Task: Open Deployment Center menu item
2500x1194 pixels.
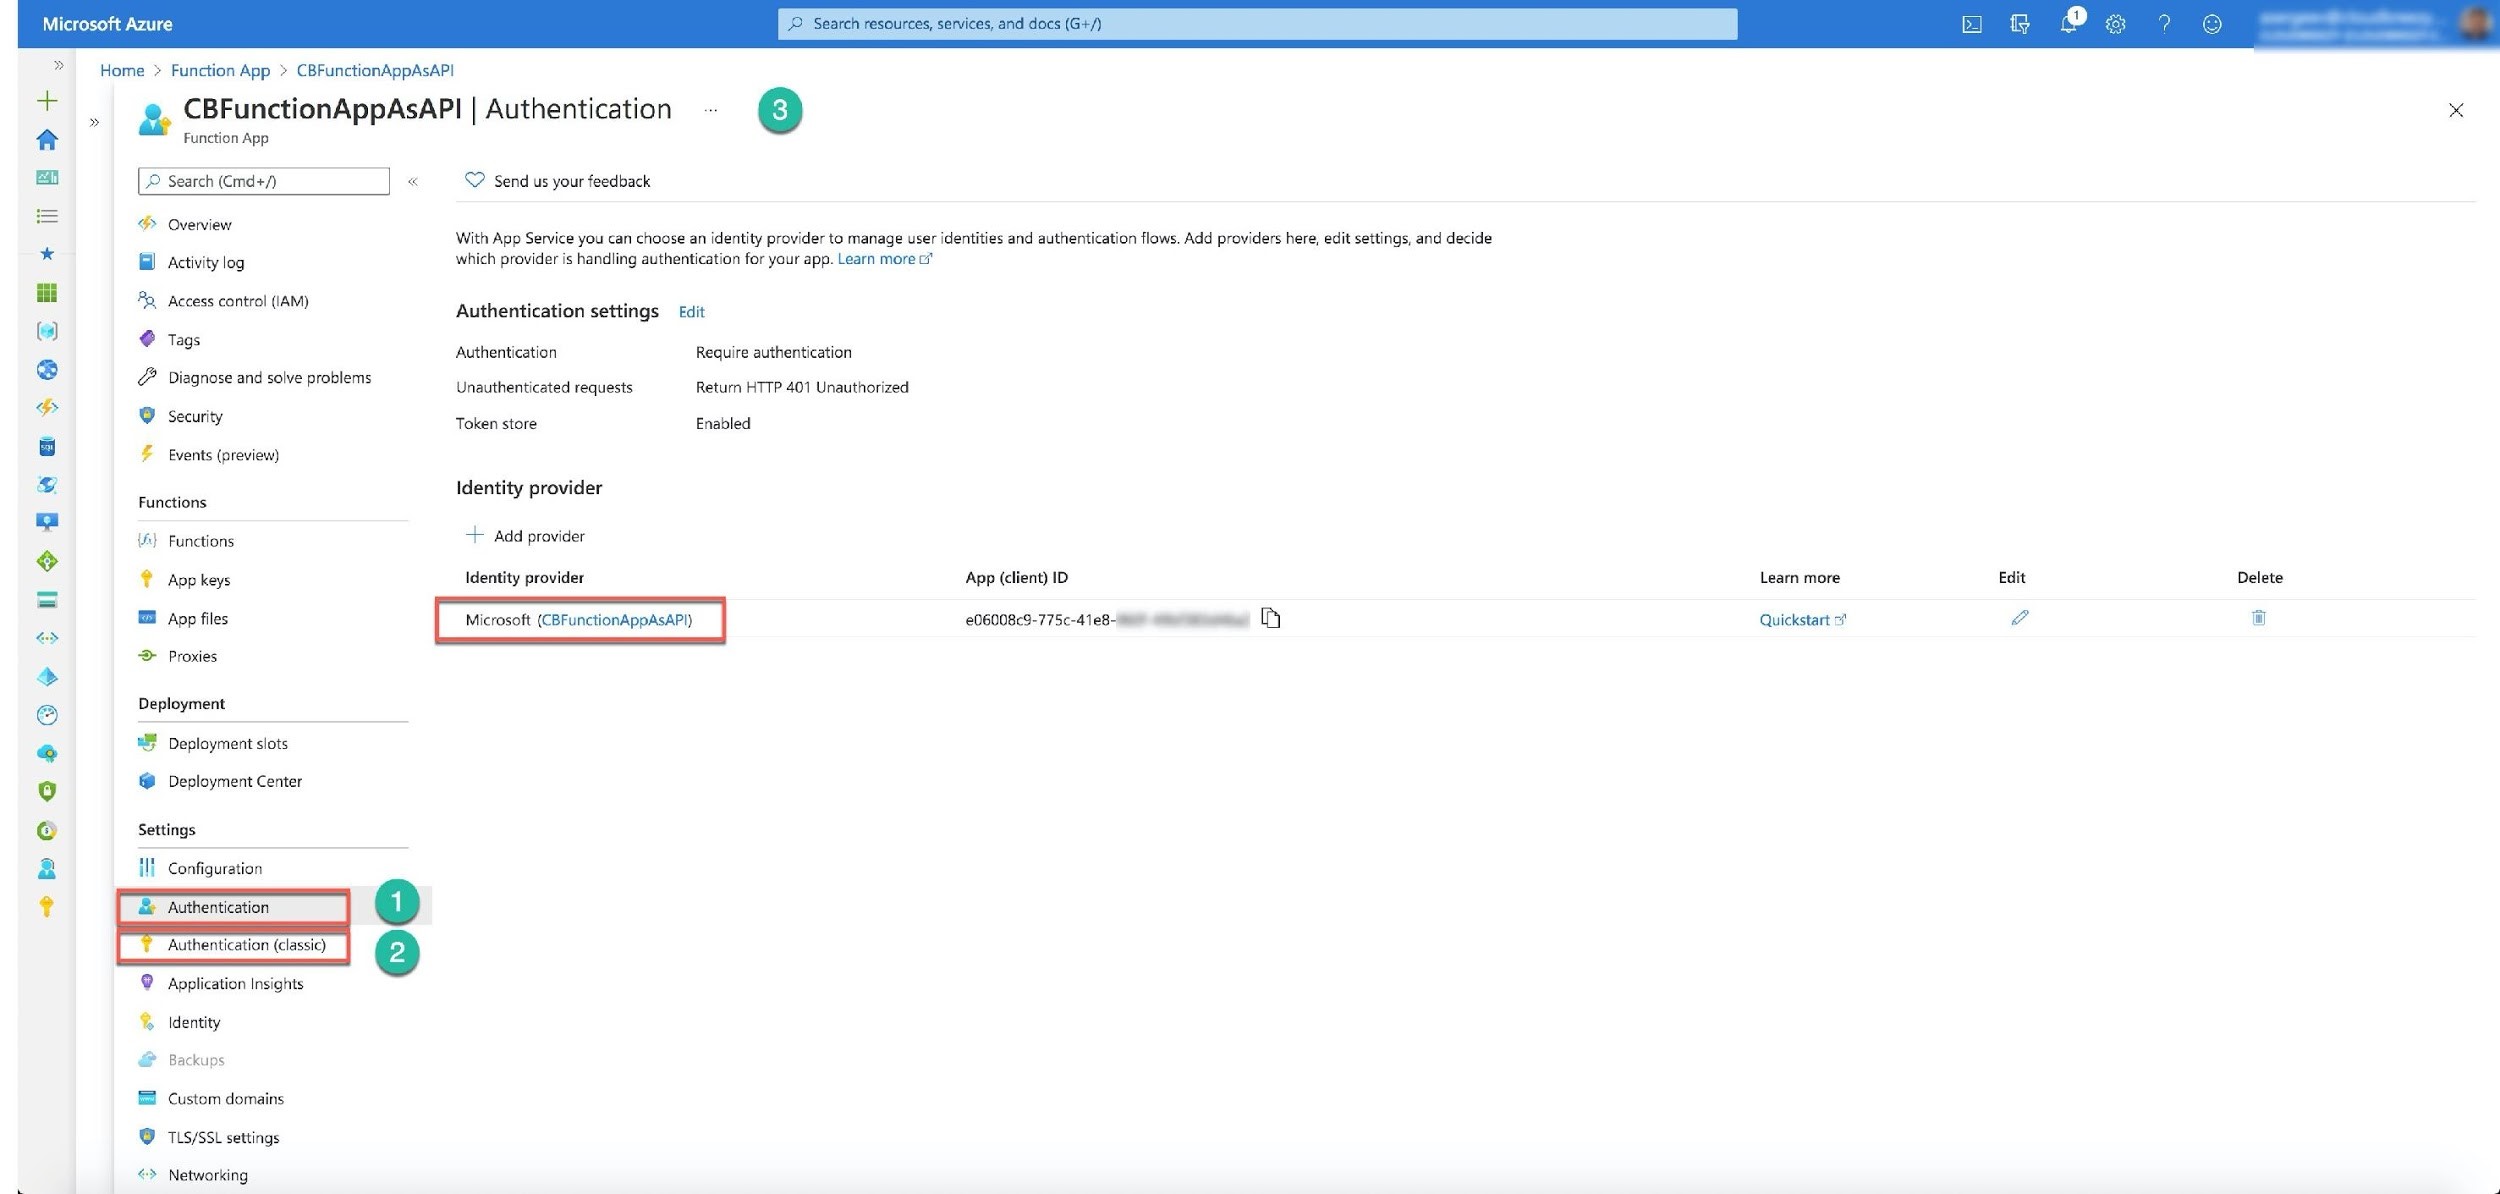Action: tap(235, 782)
